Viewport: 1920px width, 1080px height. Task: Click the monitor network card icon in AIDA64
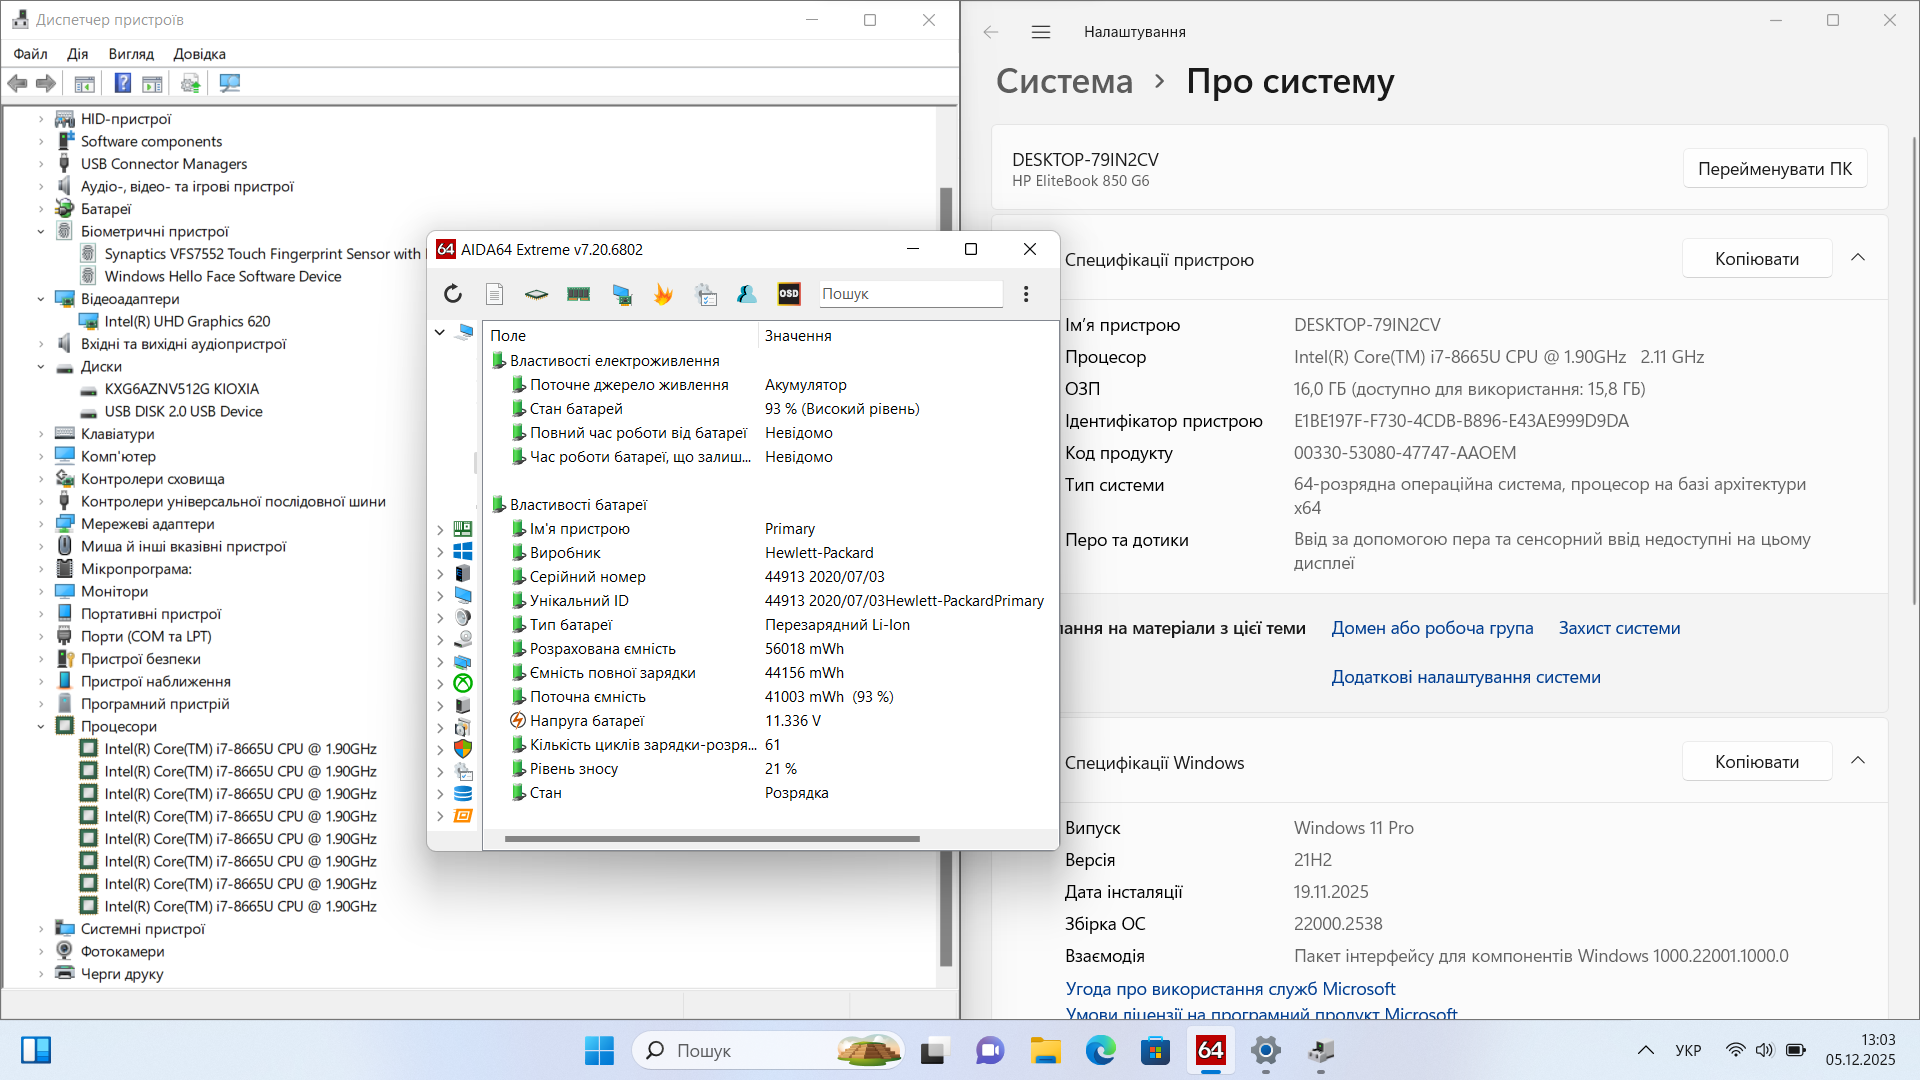click(x=622, y=294)
